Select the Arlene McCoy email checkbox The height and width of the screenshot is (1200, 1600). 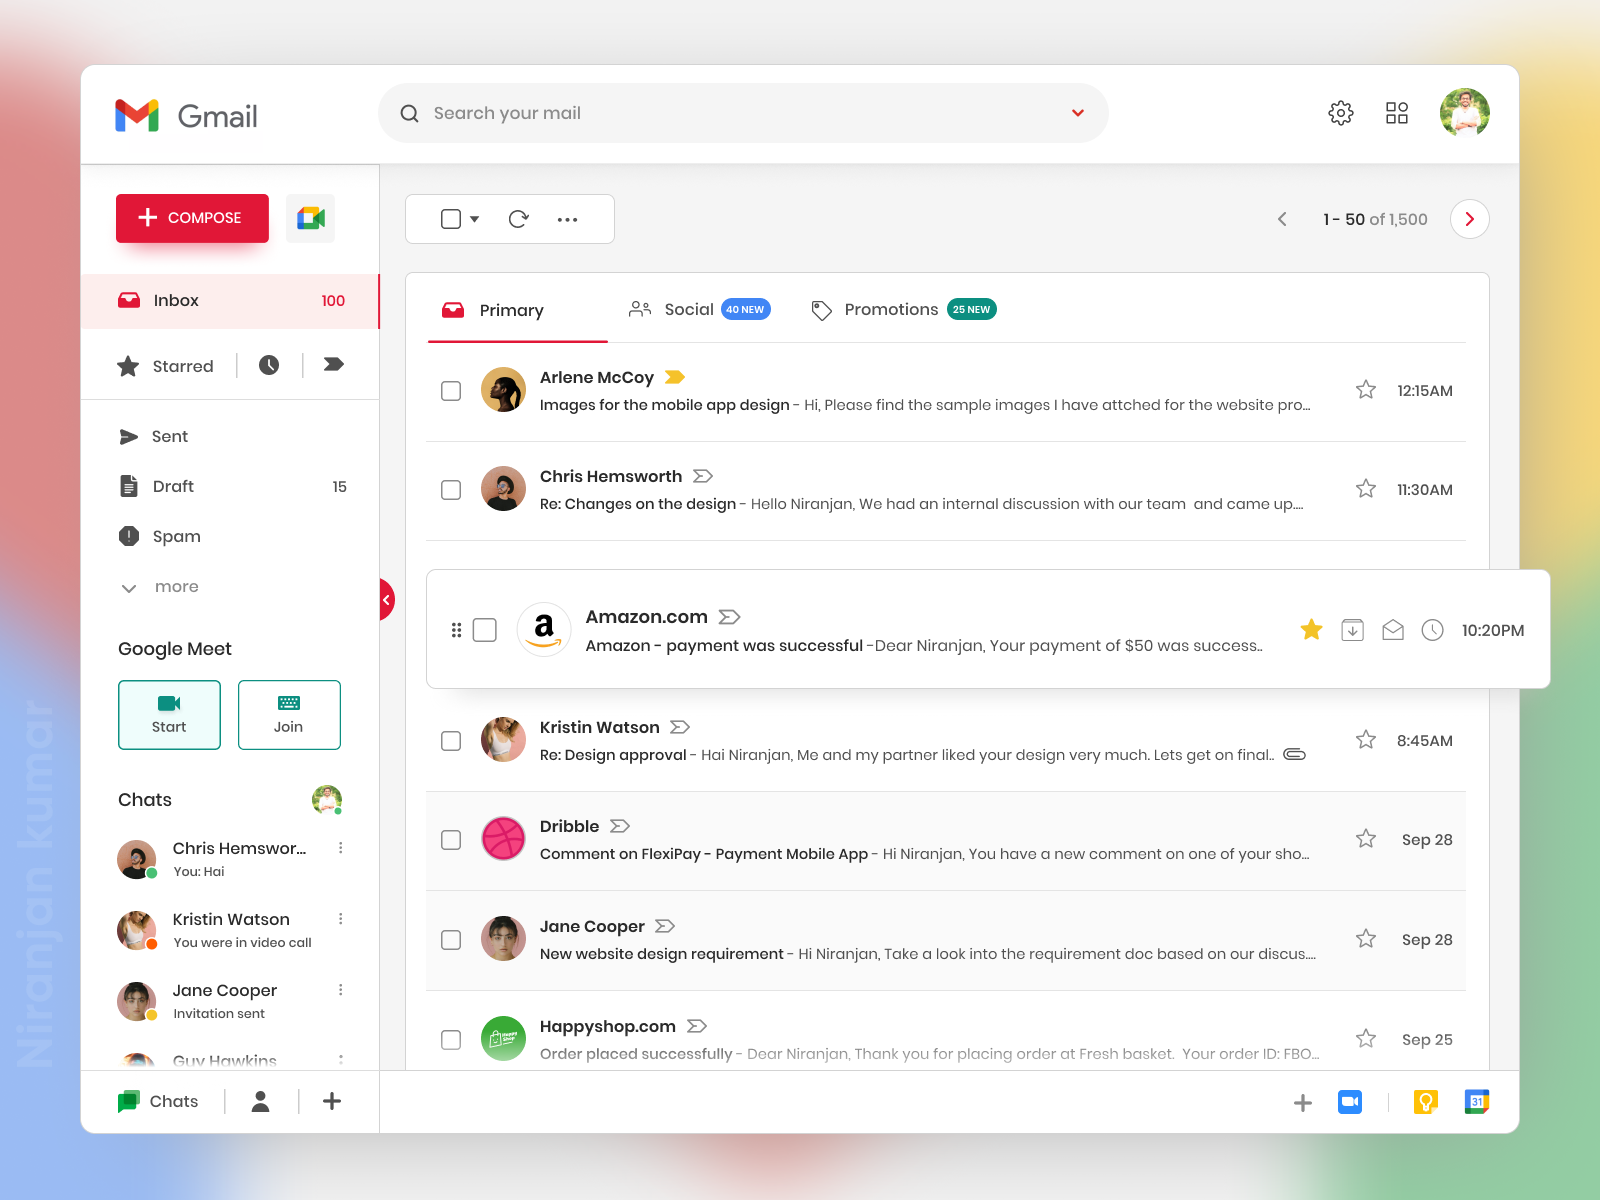coord(451,391)
